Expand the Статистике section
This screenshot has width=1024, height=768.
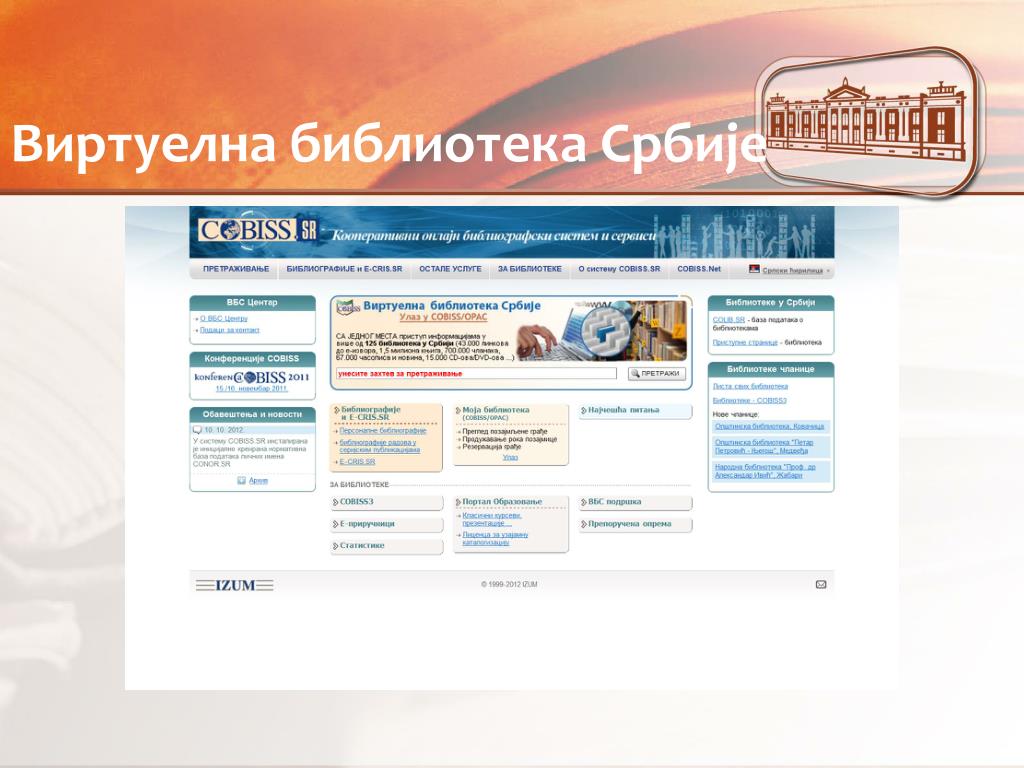[387, 546]
